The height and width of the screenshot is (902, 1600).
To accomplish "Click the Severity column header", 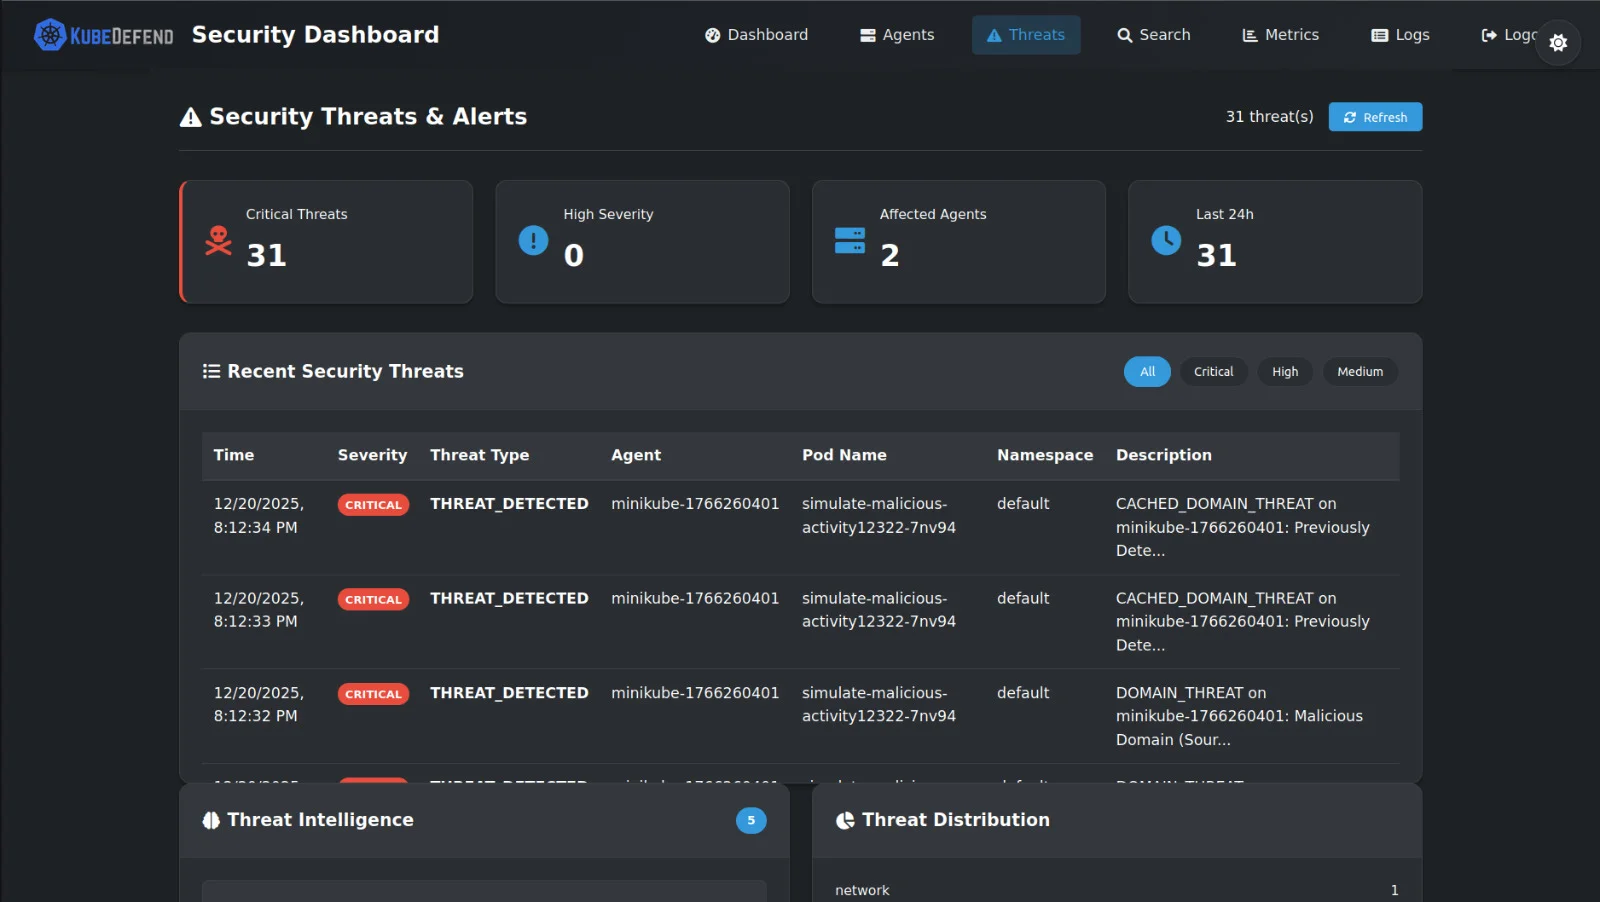I will (372, 455).
